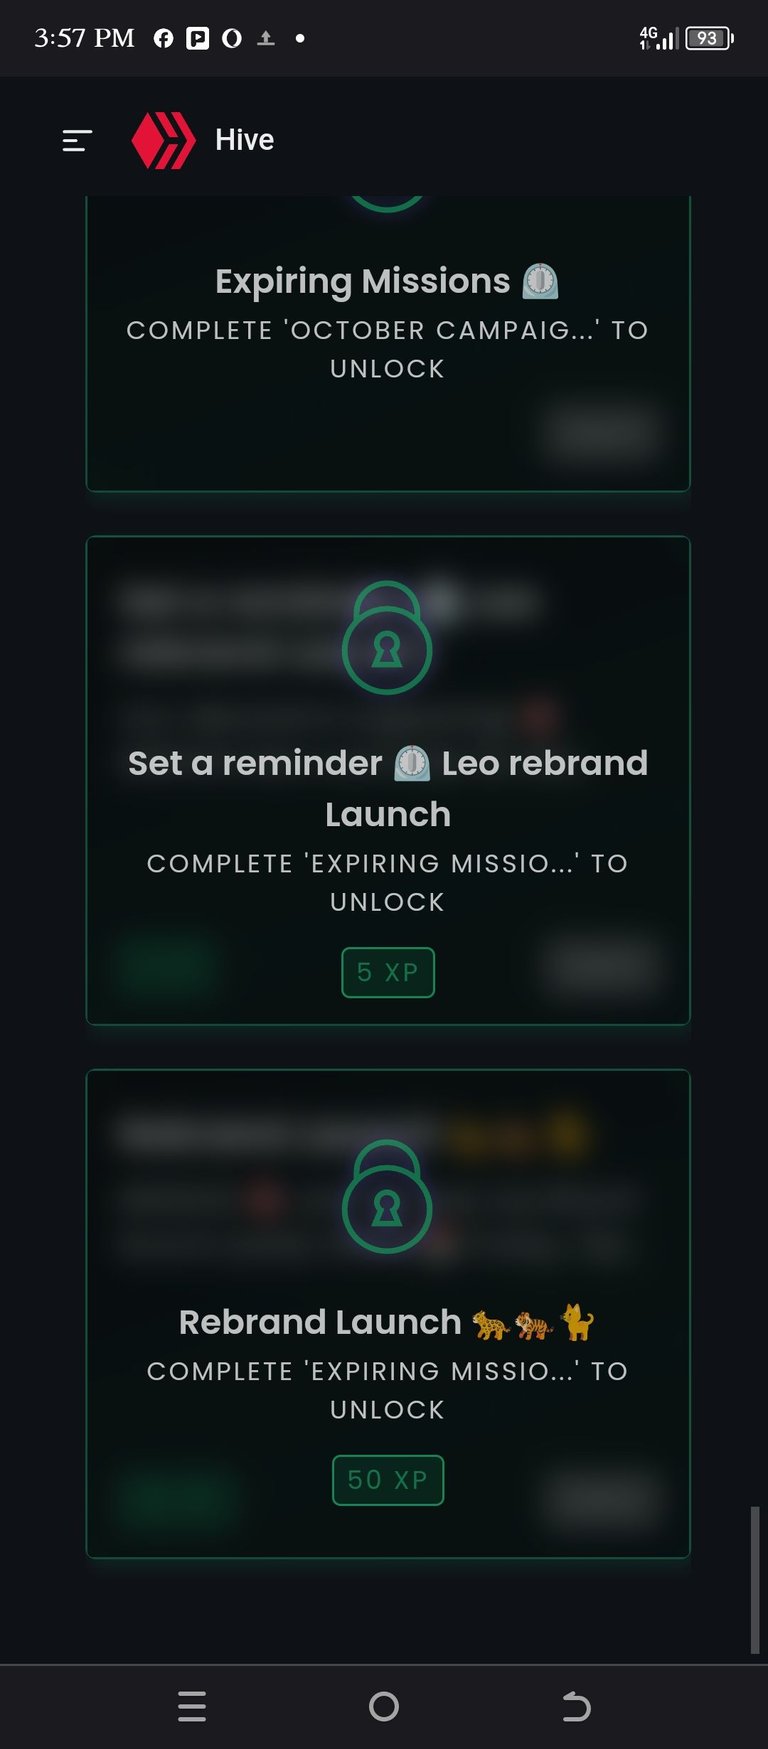Open the hamburger menu next to Hive logo
Viewport: 768px width, 1749px height.
pos(77,141)
